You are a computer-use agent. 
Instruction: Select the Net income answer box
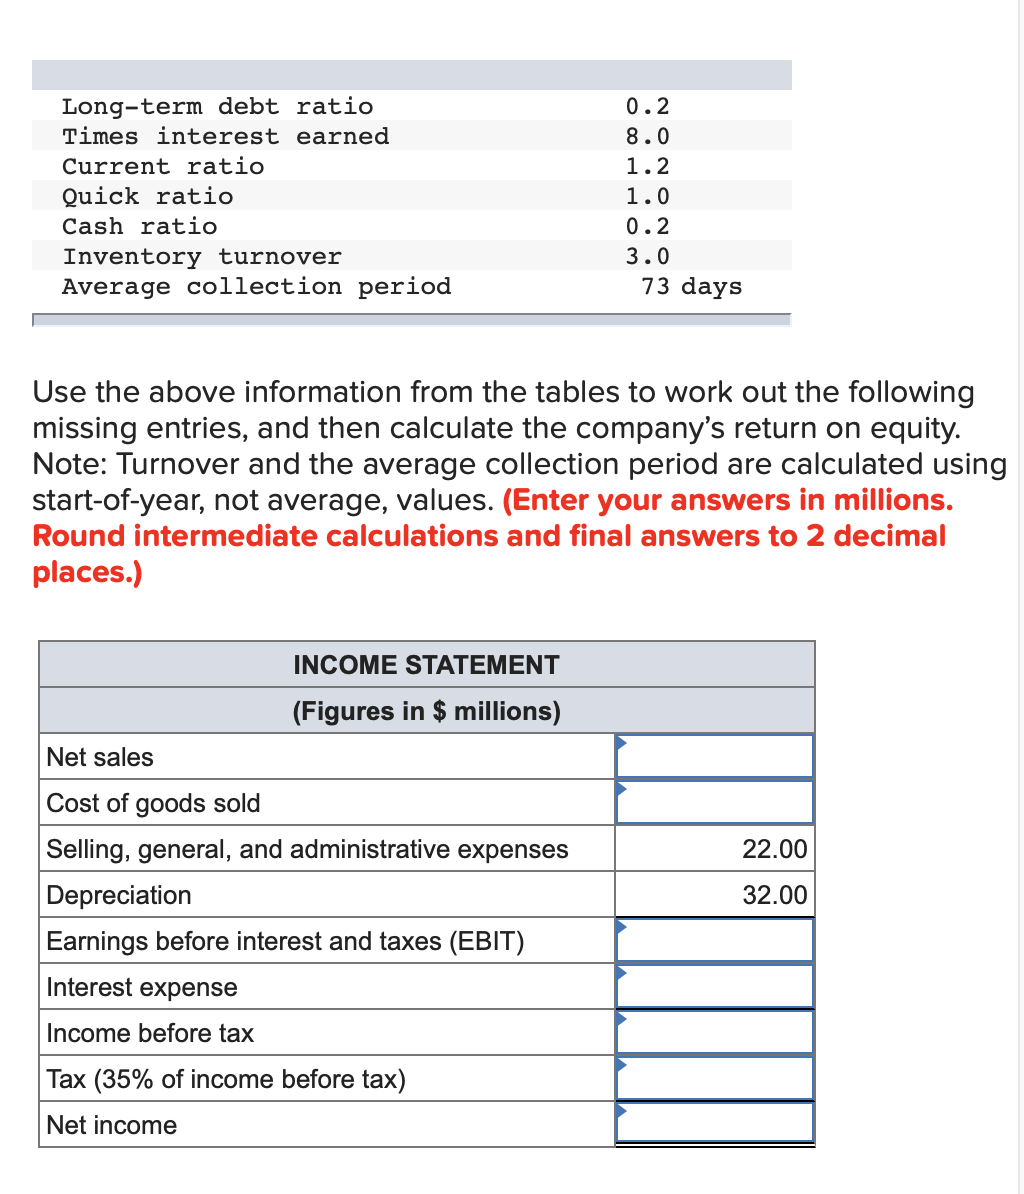tap(715, 1123)
